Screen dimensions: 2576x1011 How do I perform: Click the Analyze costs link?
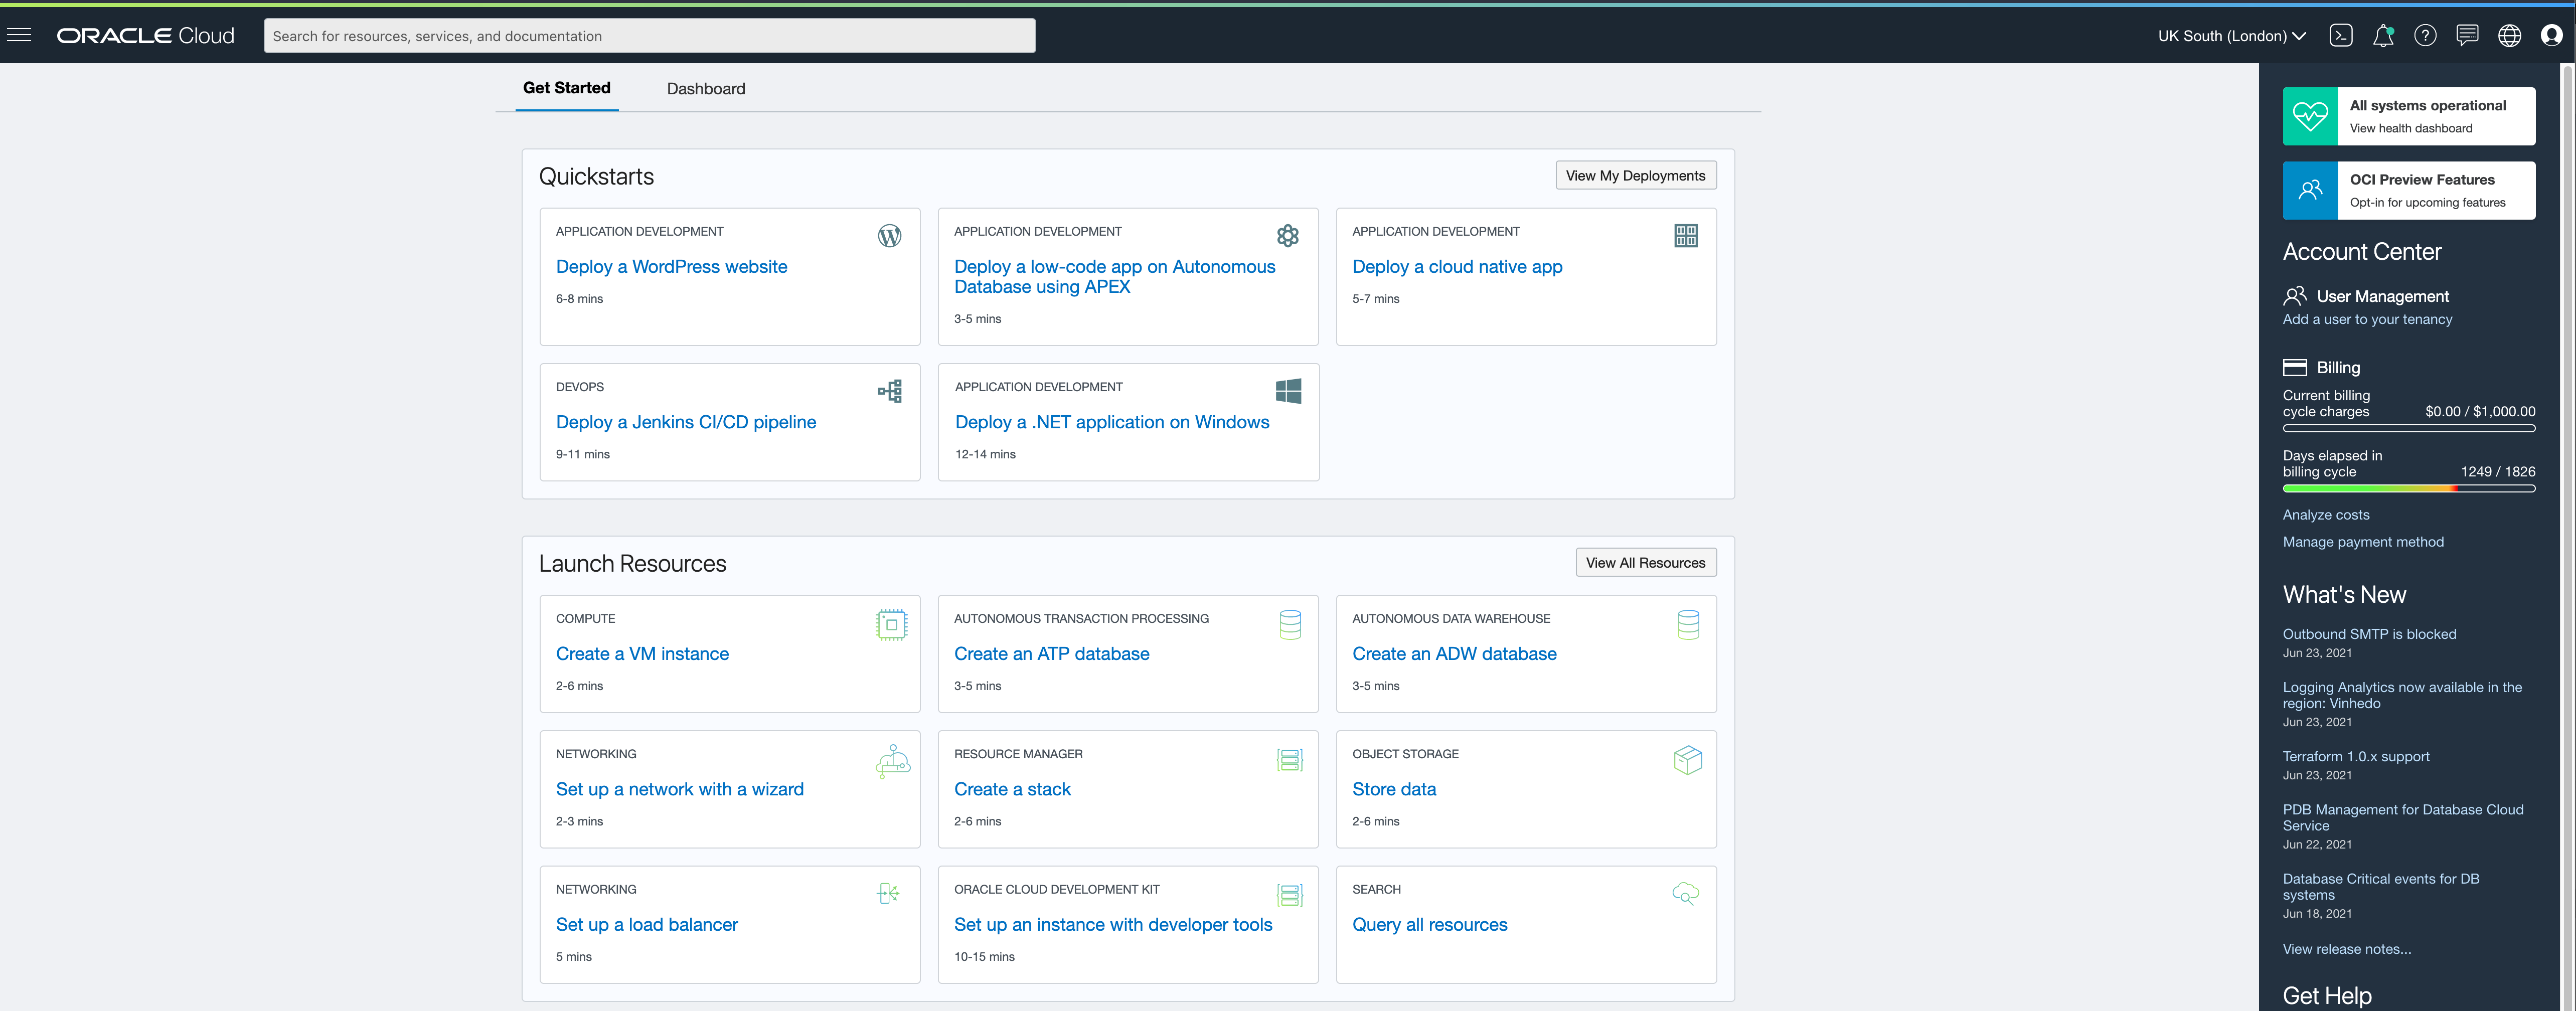pos(2326,514)
